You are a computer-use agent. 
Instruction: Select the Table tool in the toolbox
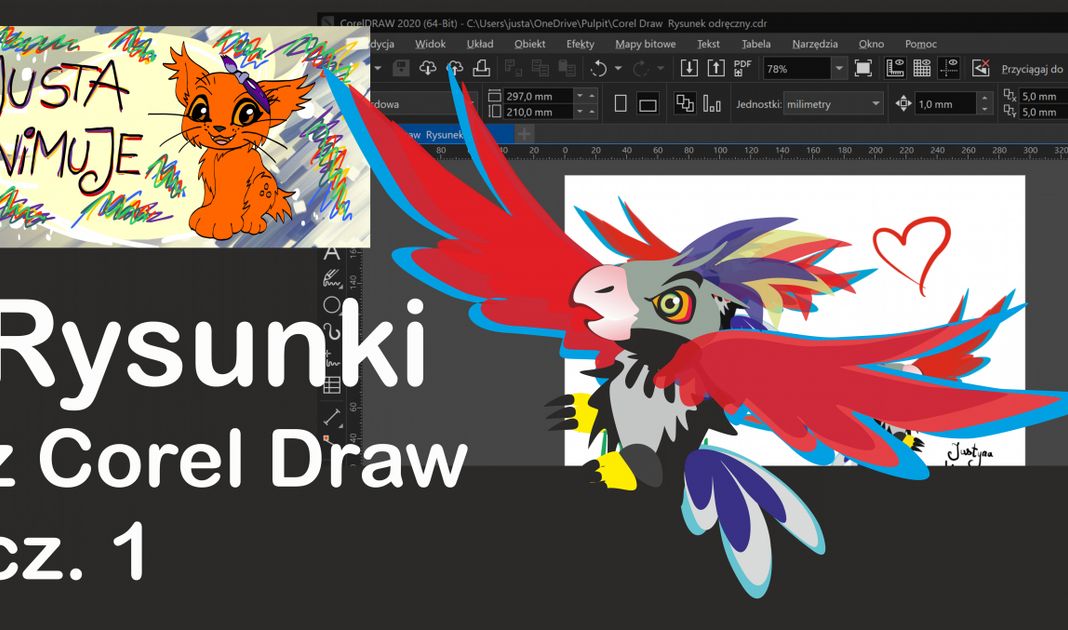click(331, 385)
